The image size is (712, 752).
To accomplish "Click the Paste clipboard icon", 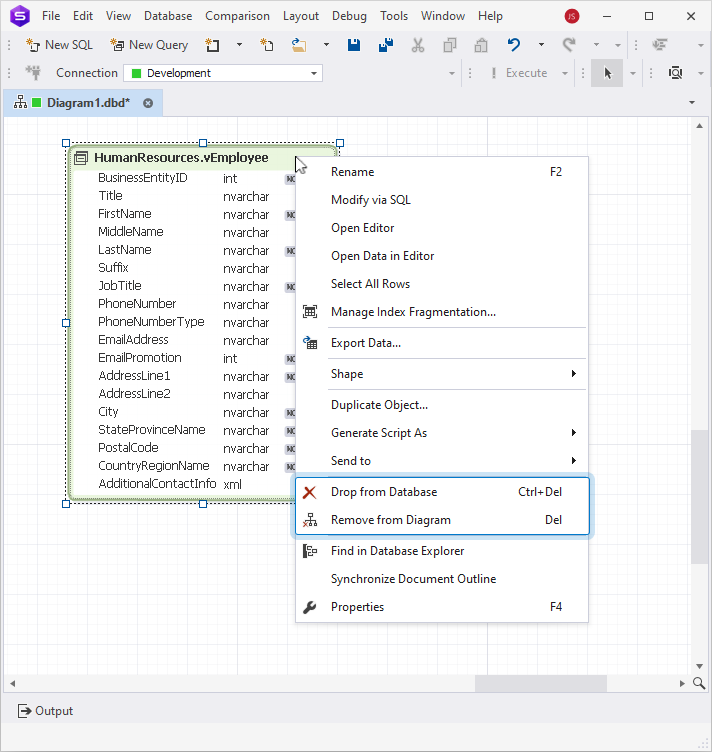I will [x=481, y=45].
